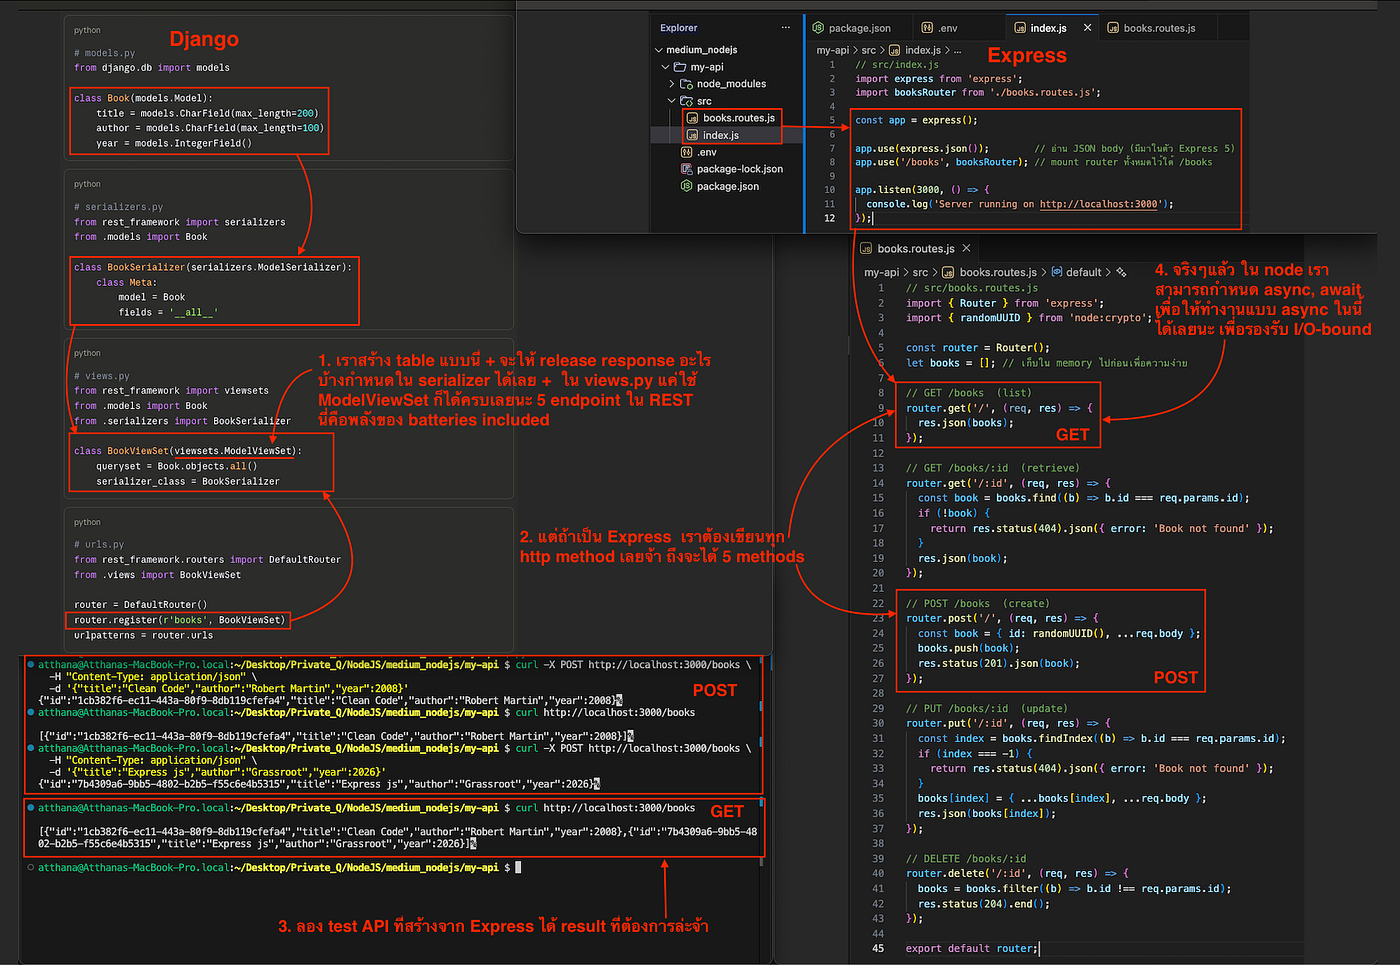Image resolution: width=1400 pixels, height=965 pixels.
Task: Select the index.js editor tab
Action: pos(1052,28)
